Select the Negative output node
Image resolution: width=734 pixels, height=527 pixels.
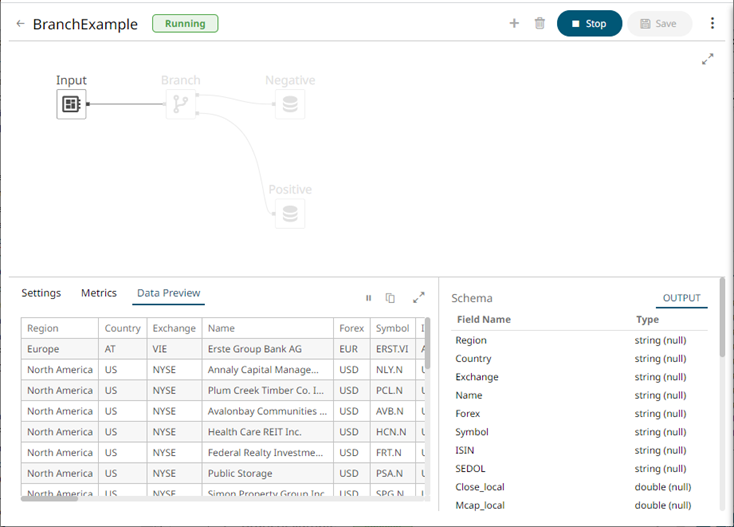290,104
